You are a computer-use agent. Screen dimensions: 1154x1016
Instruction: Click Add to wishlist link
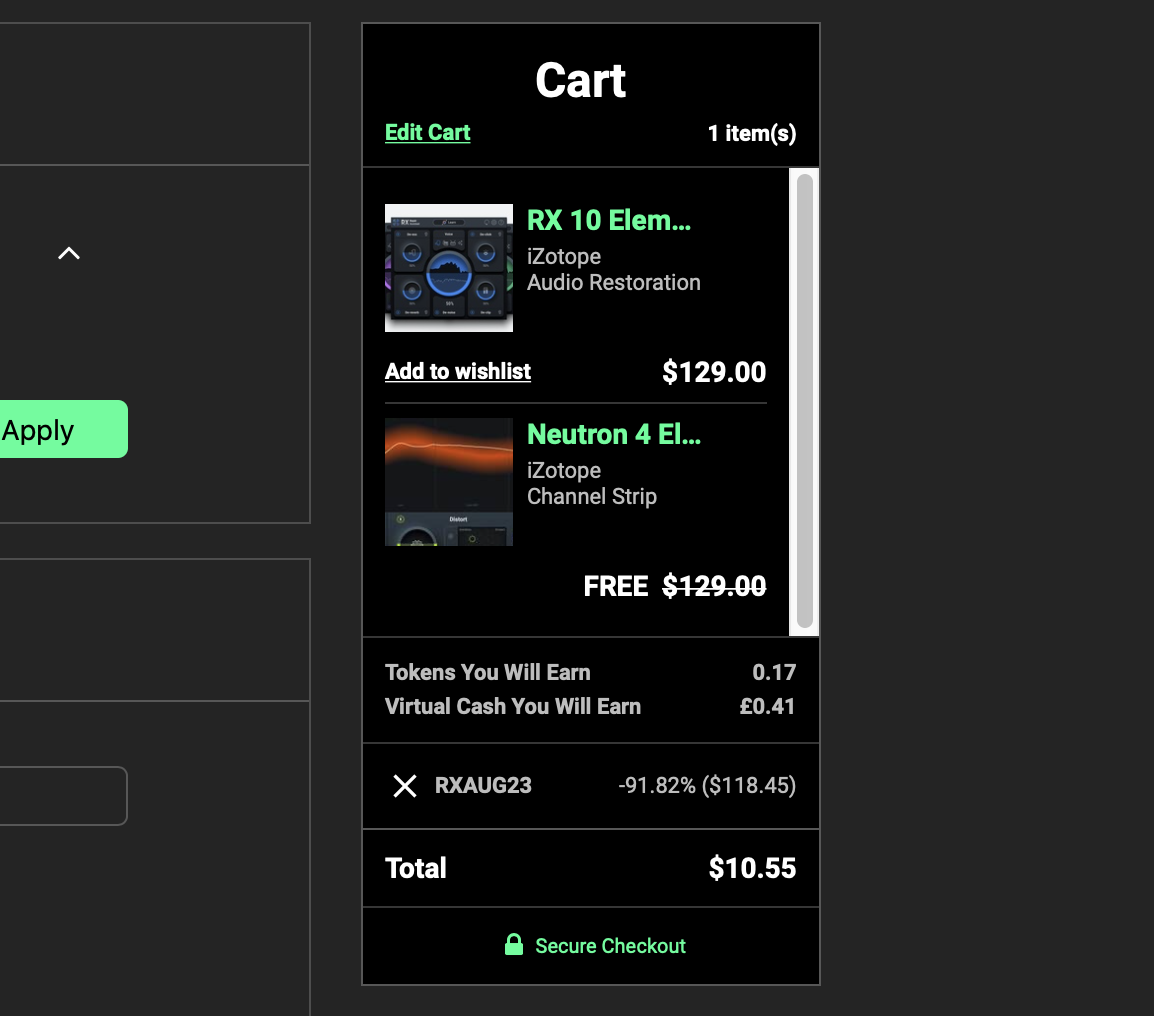point(458,371)
